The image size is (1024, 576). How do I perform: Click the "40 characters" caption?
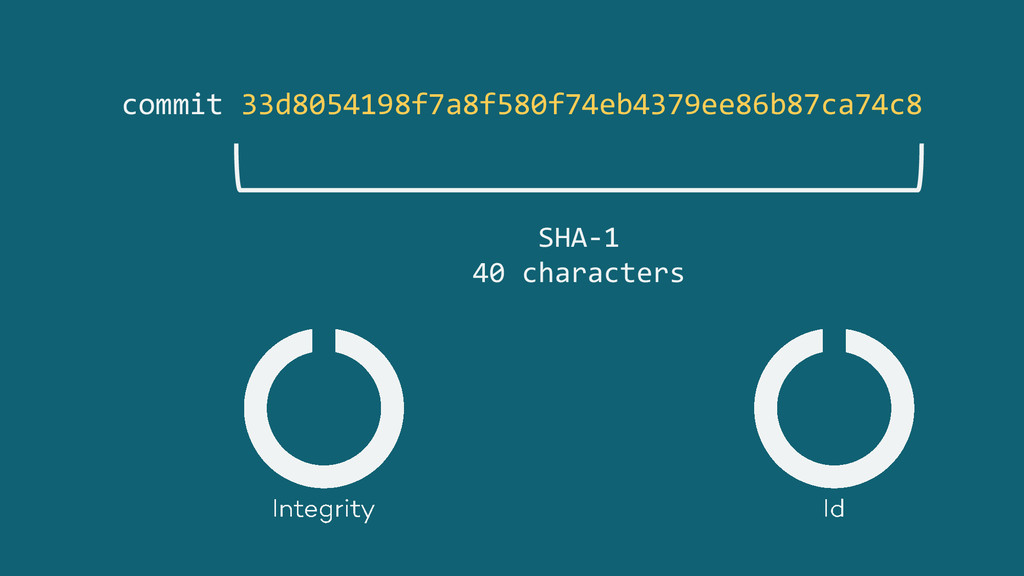[578, 272]
